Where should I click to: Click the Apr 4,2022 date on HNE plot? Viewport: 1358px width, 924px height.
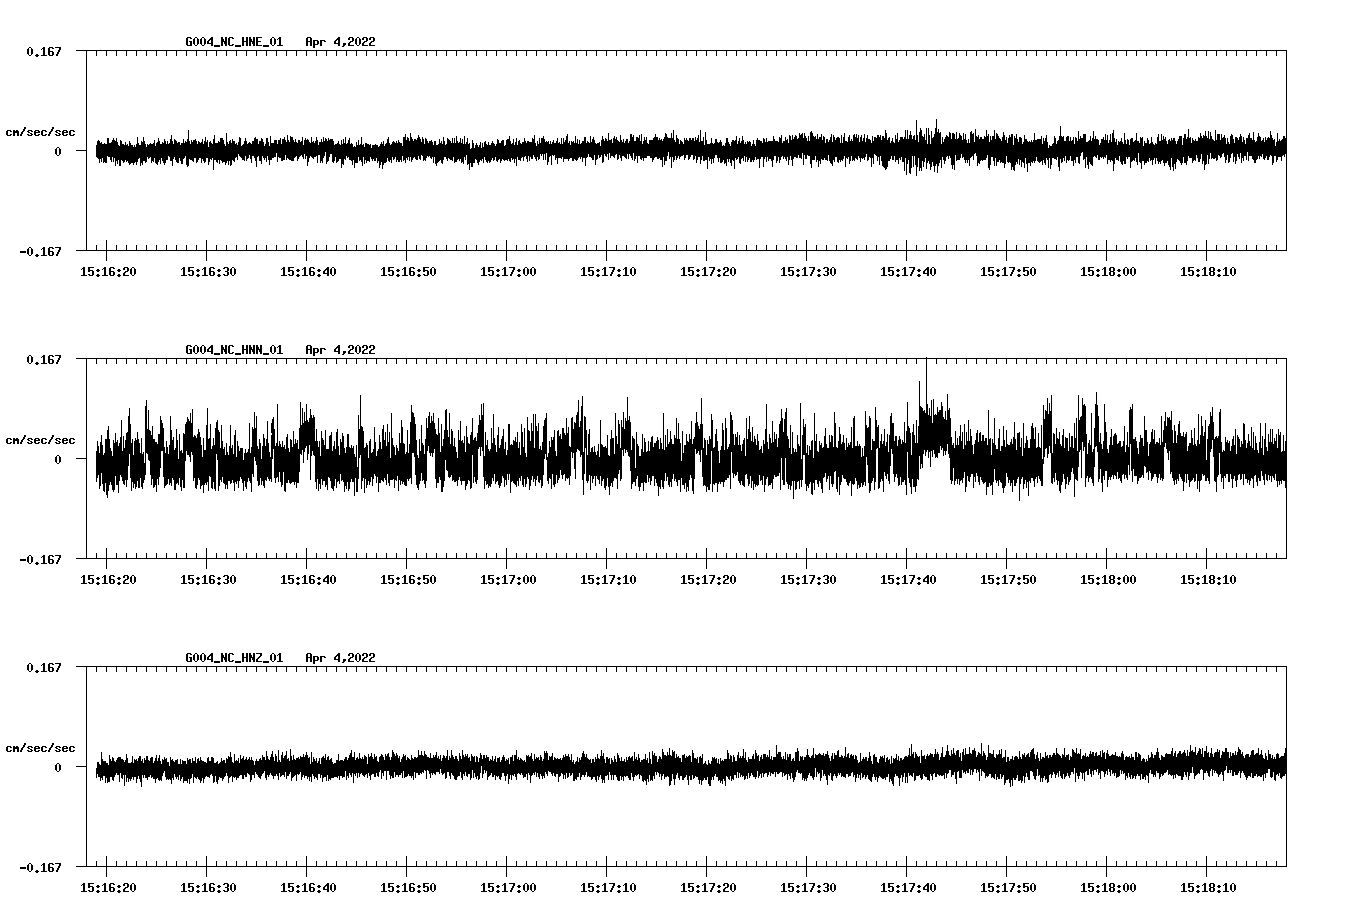click(x=341, y=42)
